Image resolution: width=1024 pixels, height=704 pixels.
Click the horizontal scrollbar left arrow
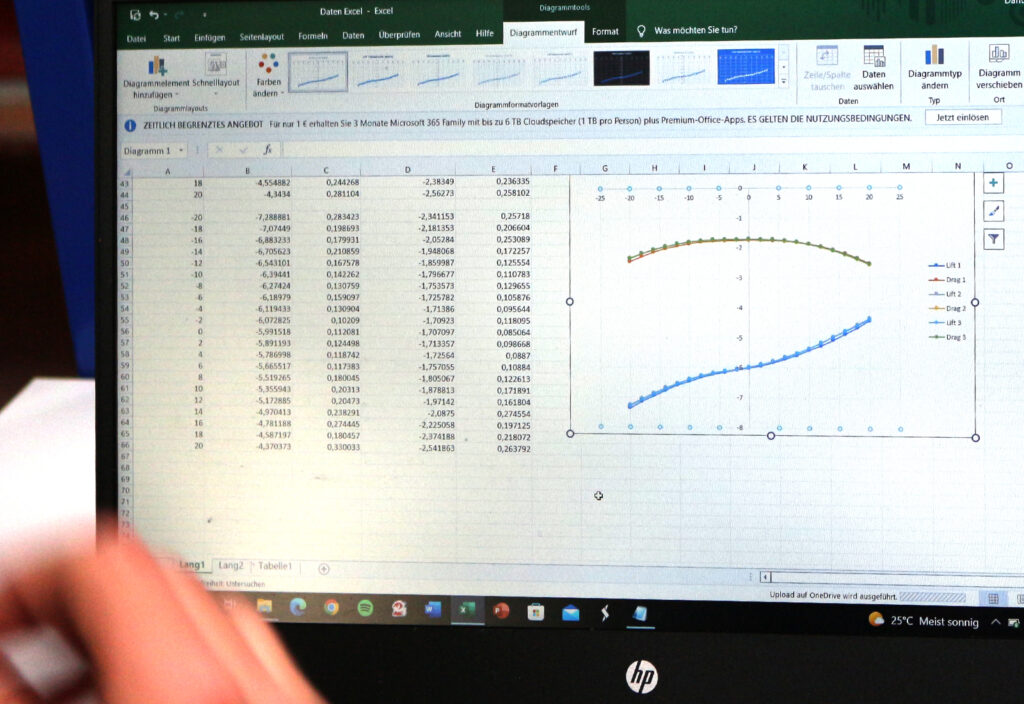(x=765, y=577)
